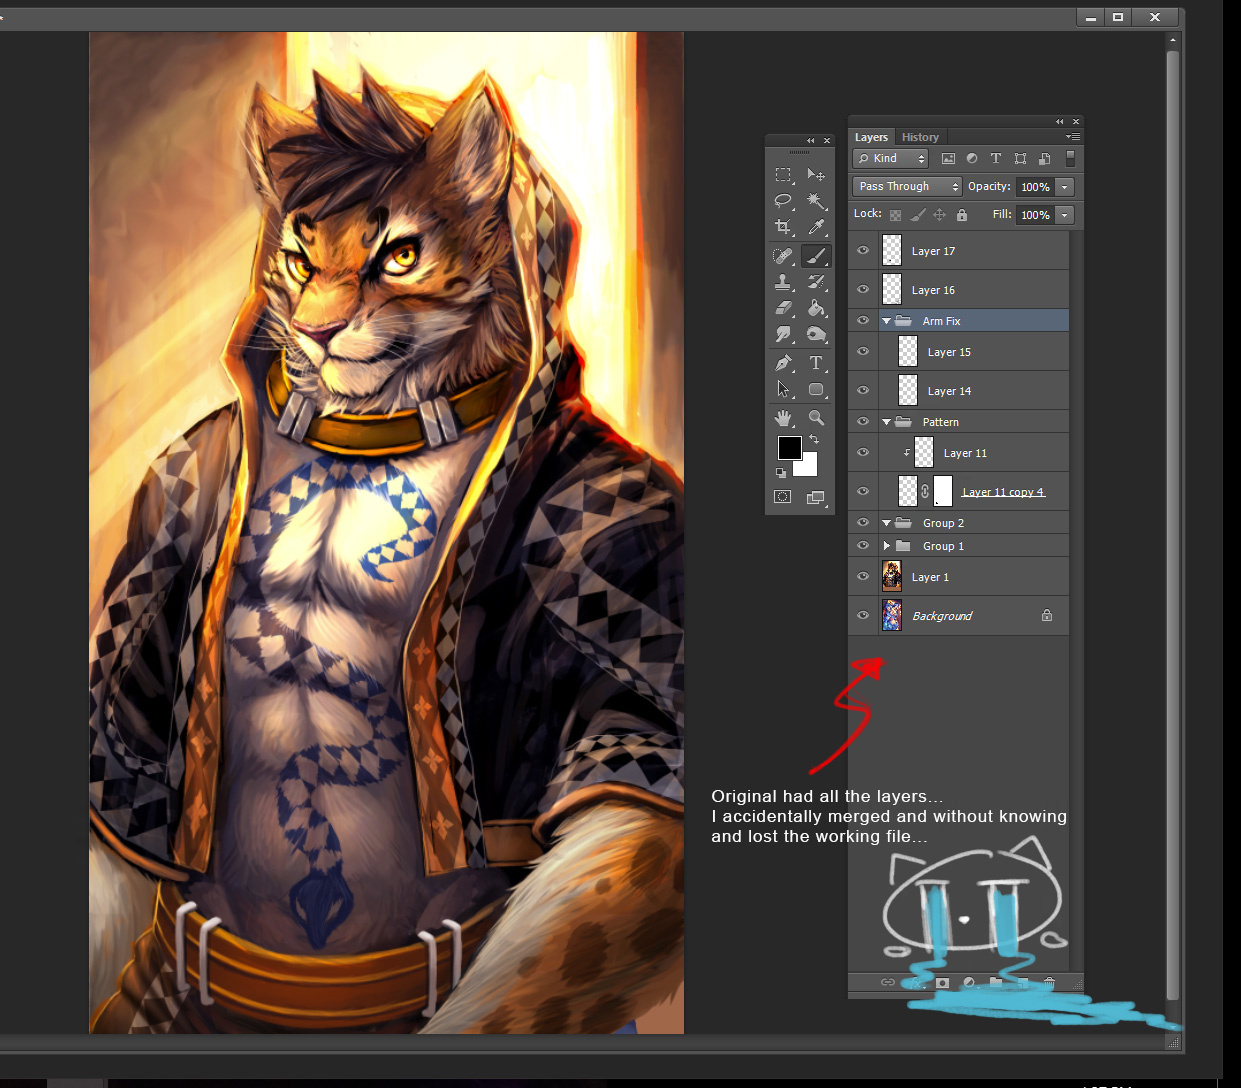Screen dimensions: 1241x1088
Task: Collapse Group 2 folder
Action: [x=886, y=523]
